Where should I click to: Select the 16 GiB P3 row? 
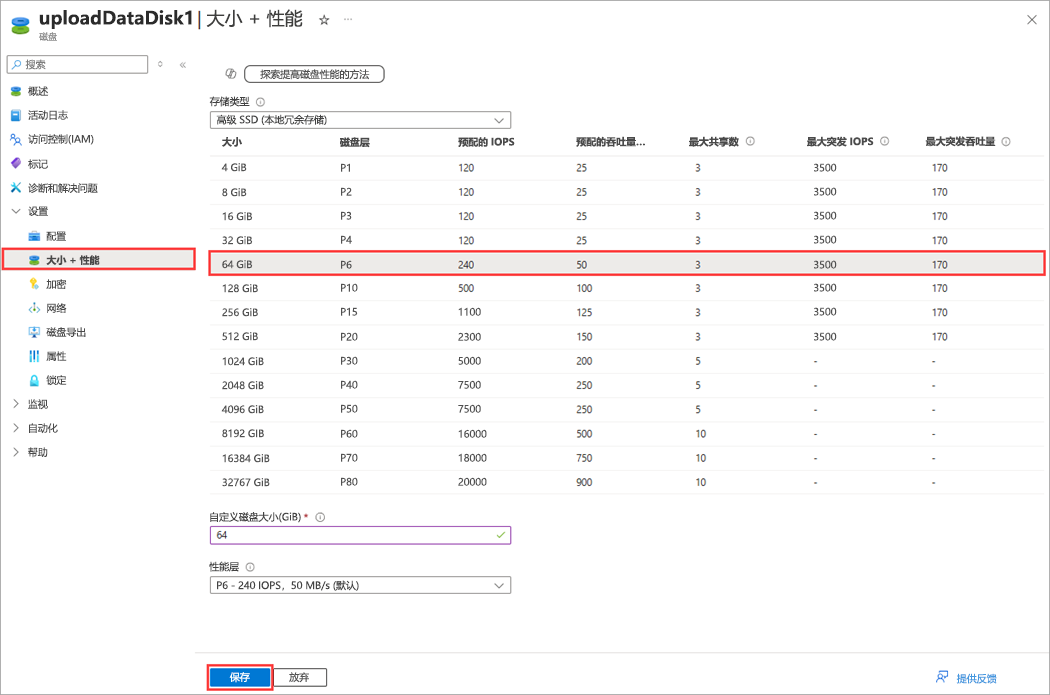[x=627, y=216]
